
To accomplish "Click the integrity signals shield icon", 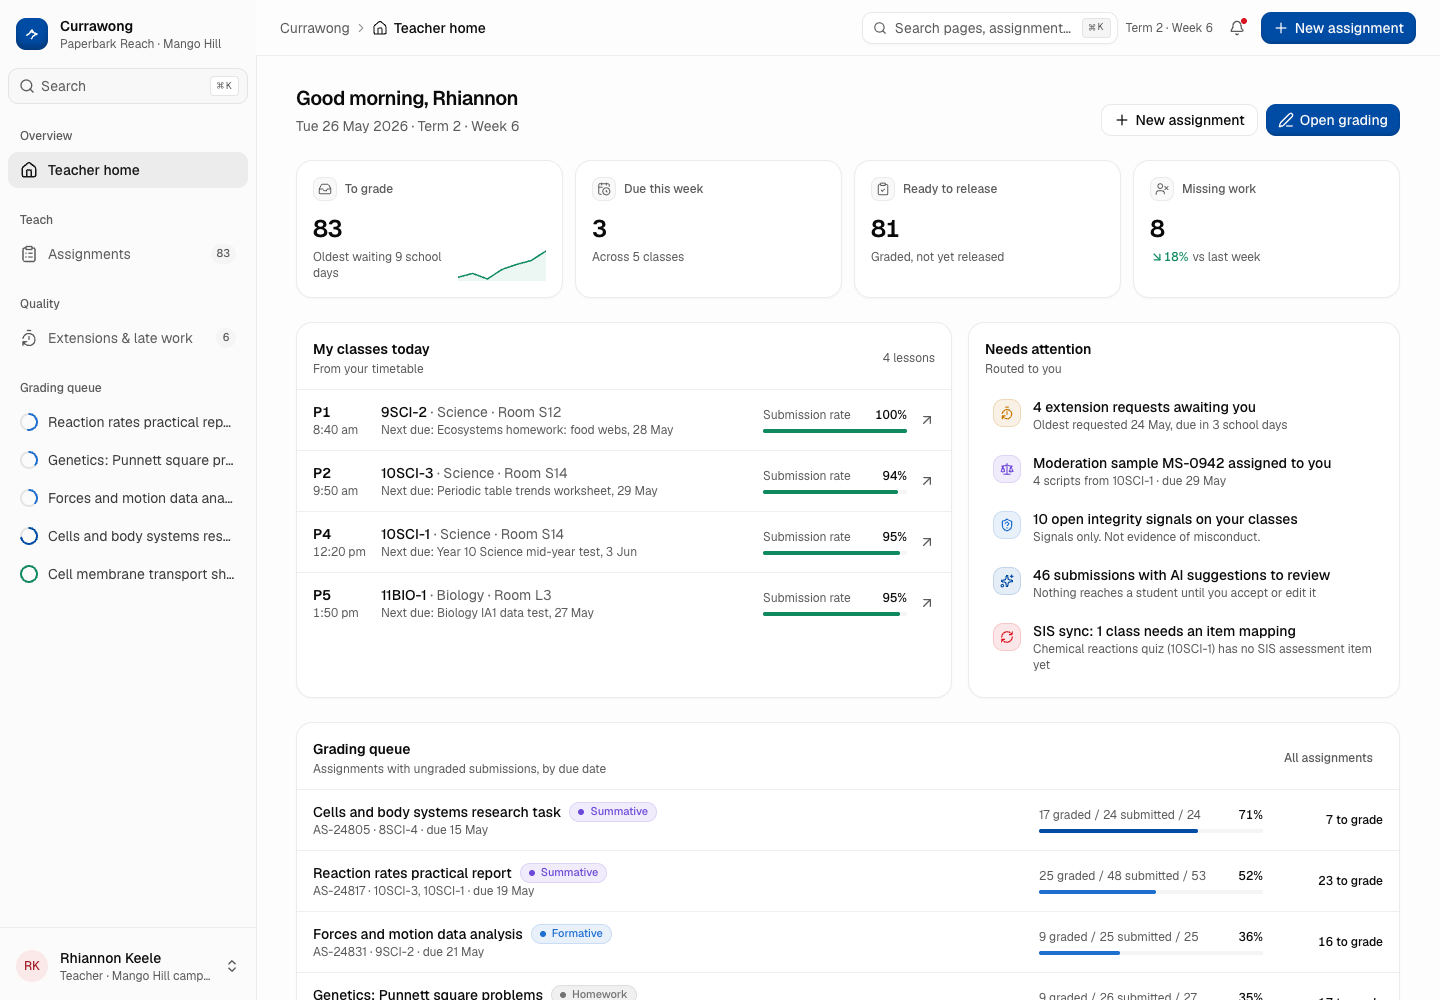I will (1007, 525).
